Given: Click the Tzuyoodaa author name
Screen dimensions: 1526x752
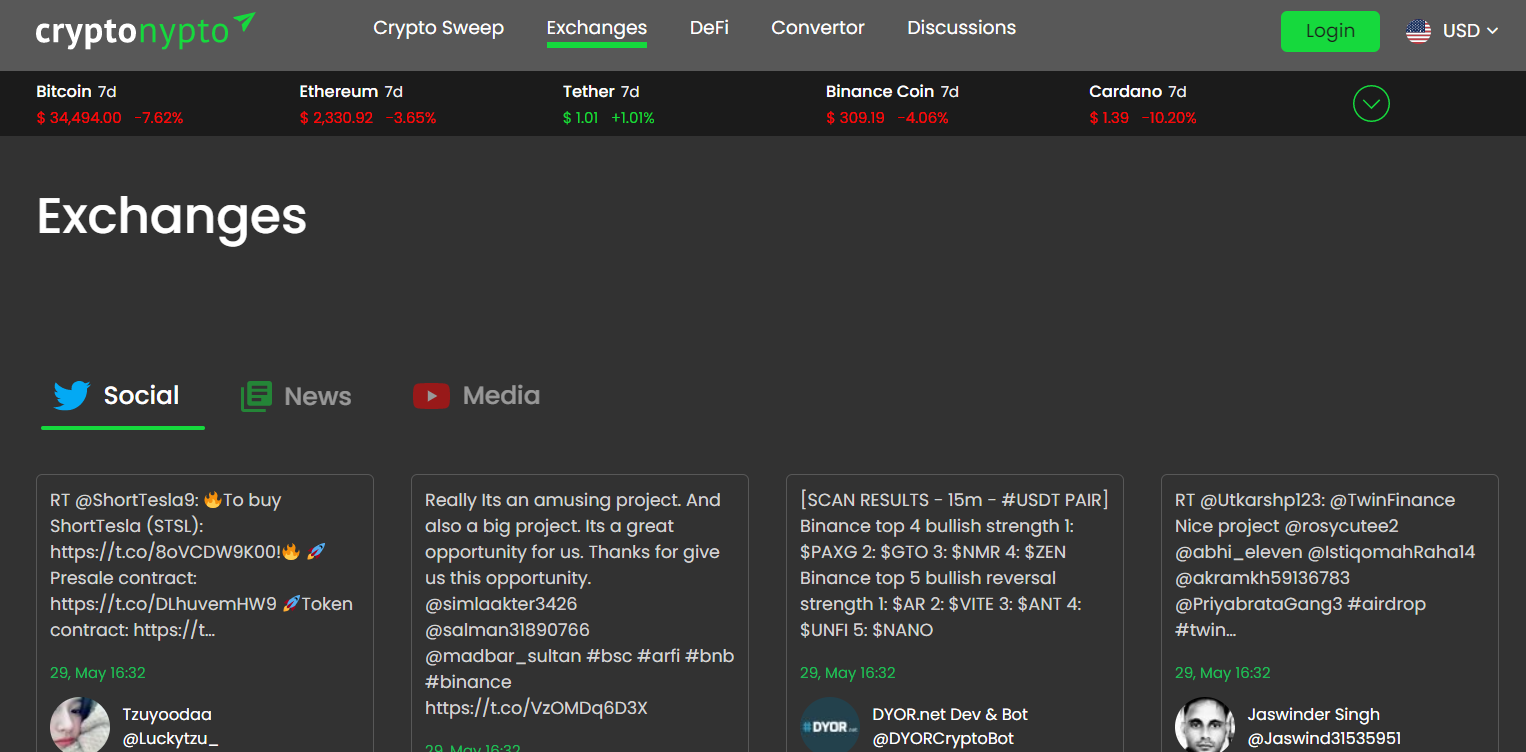Looking at the screenshot, I should tap(167, 714).
